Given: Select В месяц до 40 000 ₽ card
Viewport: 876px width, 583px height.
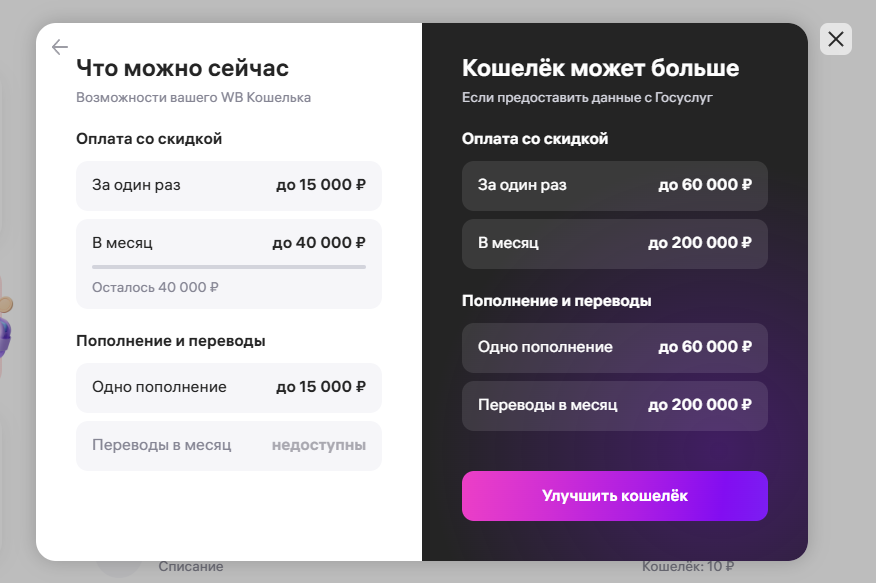Looking at the screenshot, I should coord(229,243).
